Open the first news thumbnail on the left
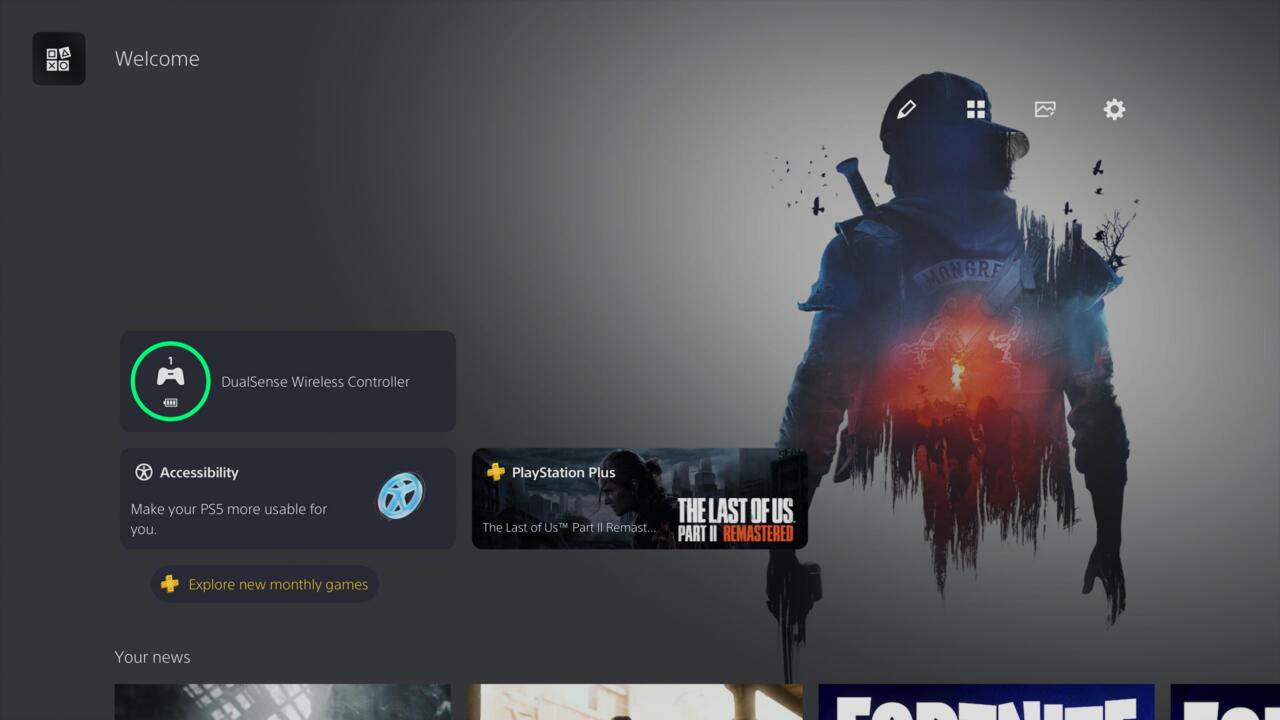Image resolution: width=1280 pixels, height=720 pixels. (x=282, y=702)
